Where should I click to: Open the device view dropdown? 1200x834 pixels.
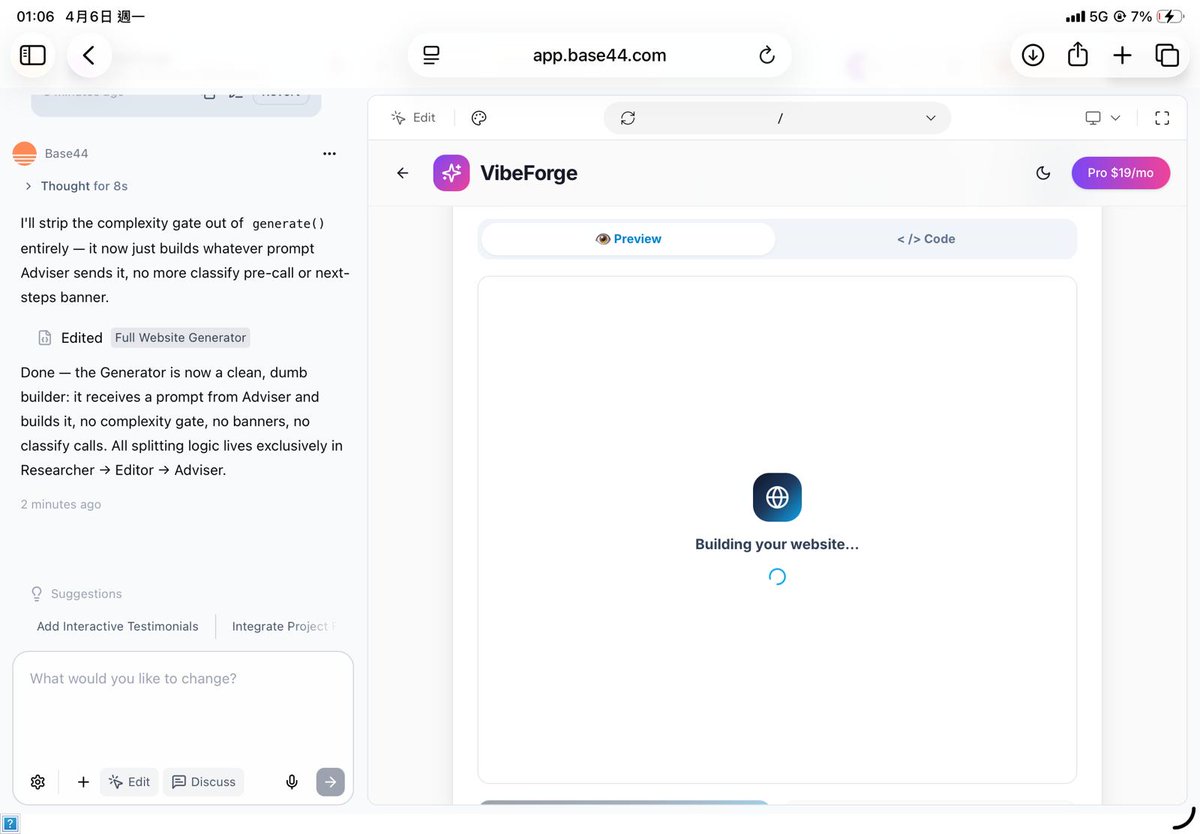pos(1103,118)
